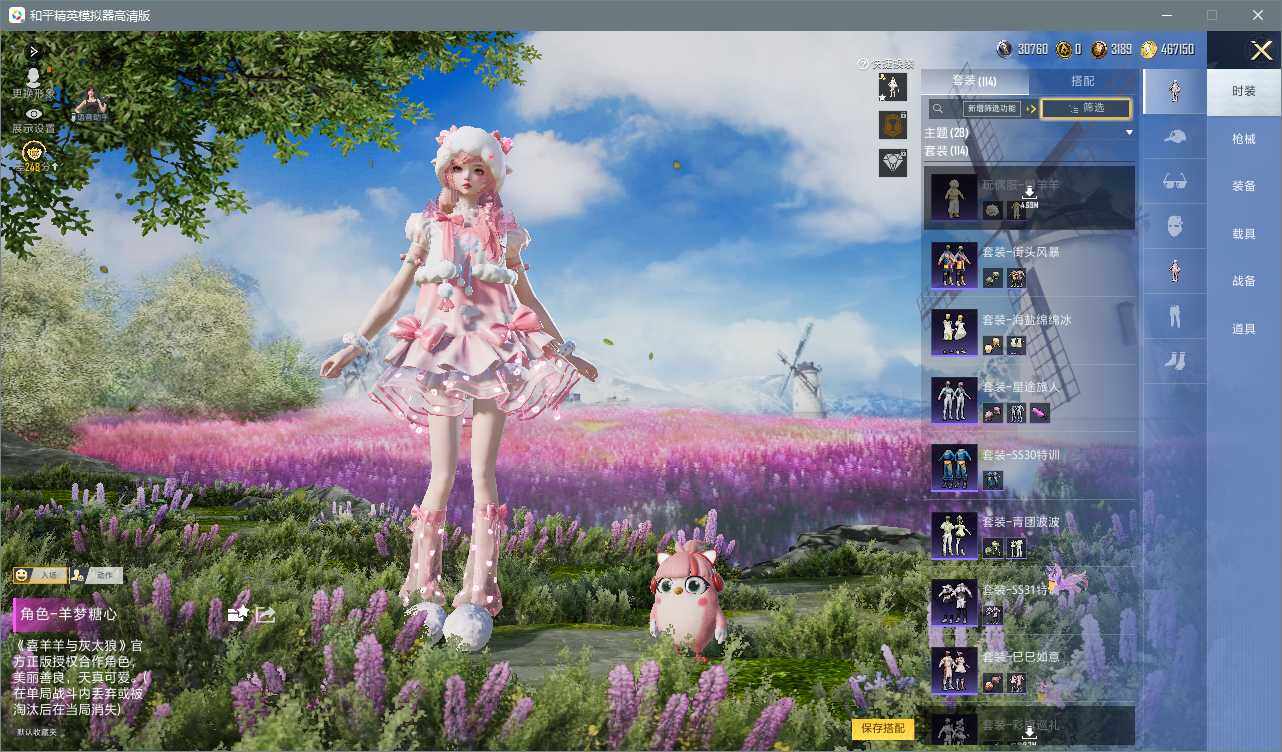Image resolution: width=1282 pixels, height=752 pixels.
Task: Select the 套装-青团波波 outfit
Action: pos(1028,534)
